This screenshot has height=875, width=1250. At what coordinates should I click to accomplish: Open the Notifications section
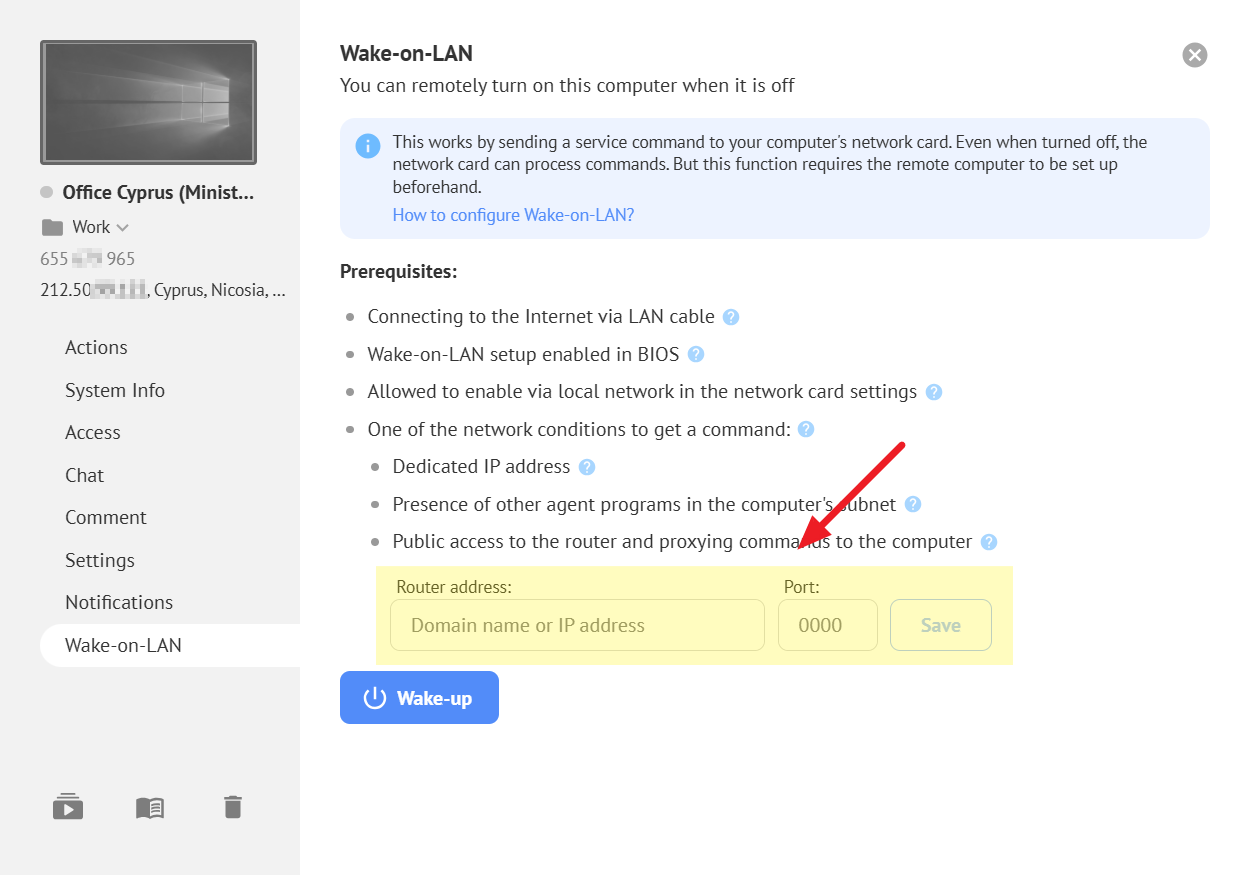pos(119,602)
